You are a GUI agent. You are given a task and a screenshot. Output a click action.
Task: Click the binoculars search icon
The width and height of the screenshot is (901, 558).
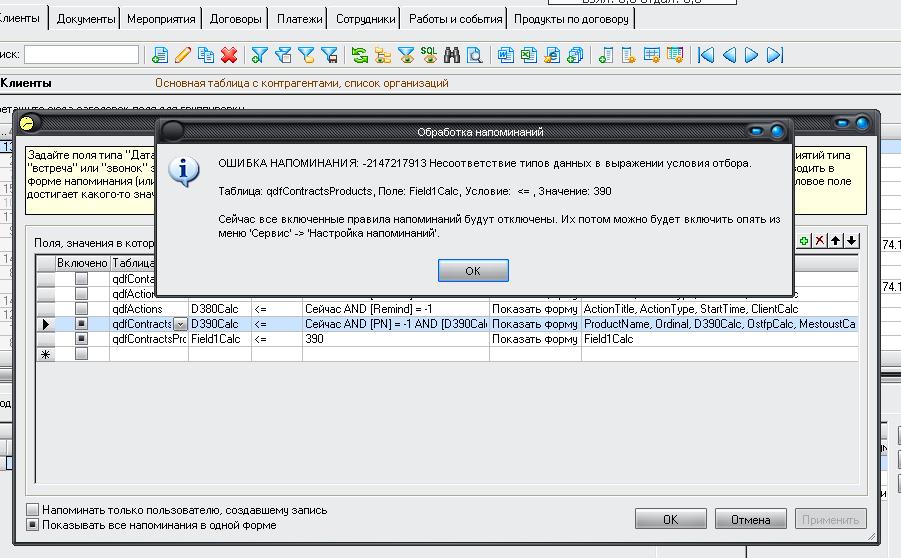452,55
